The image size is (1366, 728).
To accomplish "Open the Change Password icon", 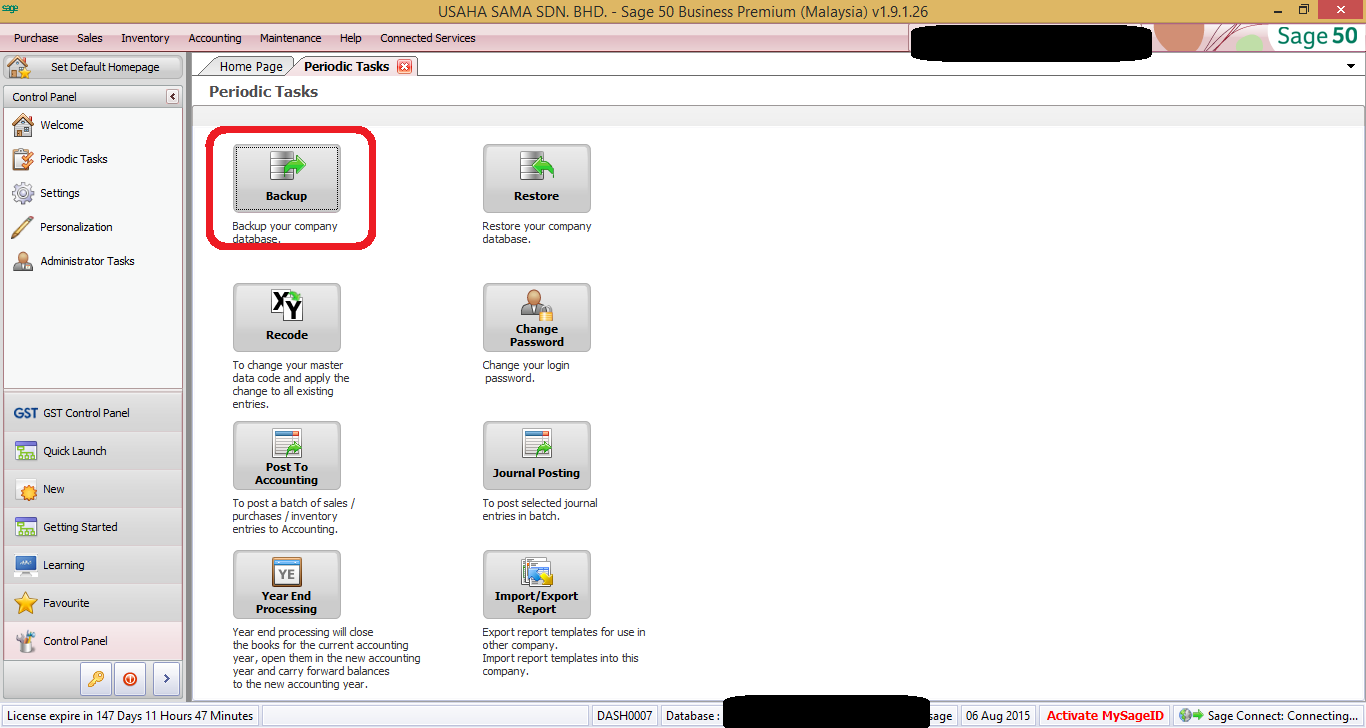I will coord(536,317).
